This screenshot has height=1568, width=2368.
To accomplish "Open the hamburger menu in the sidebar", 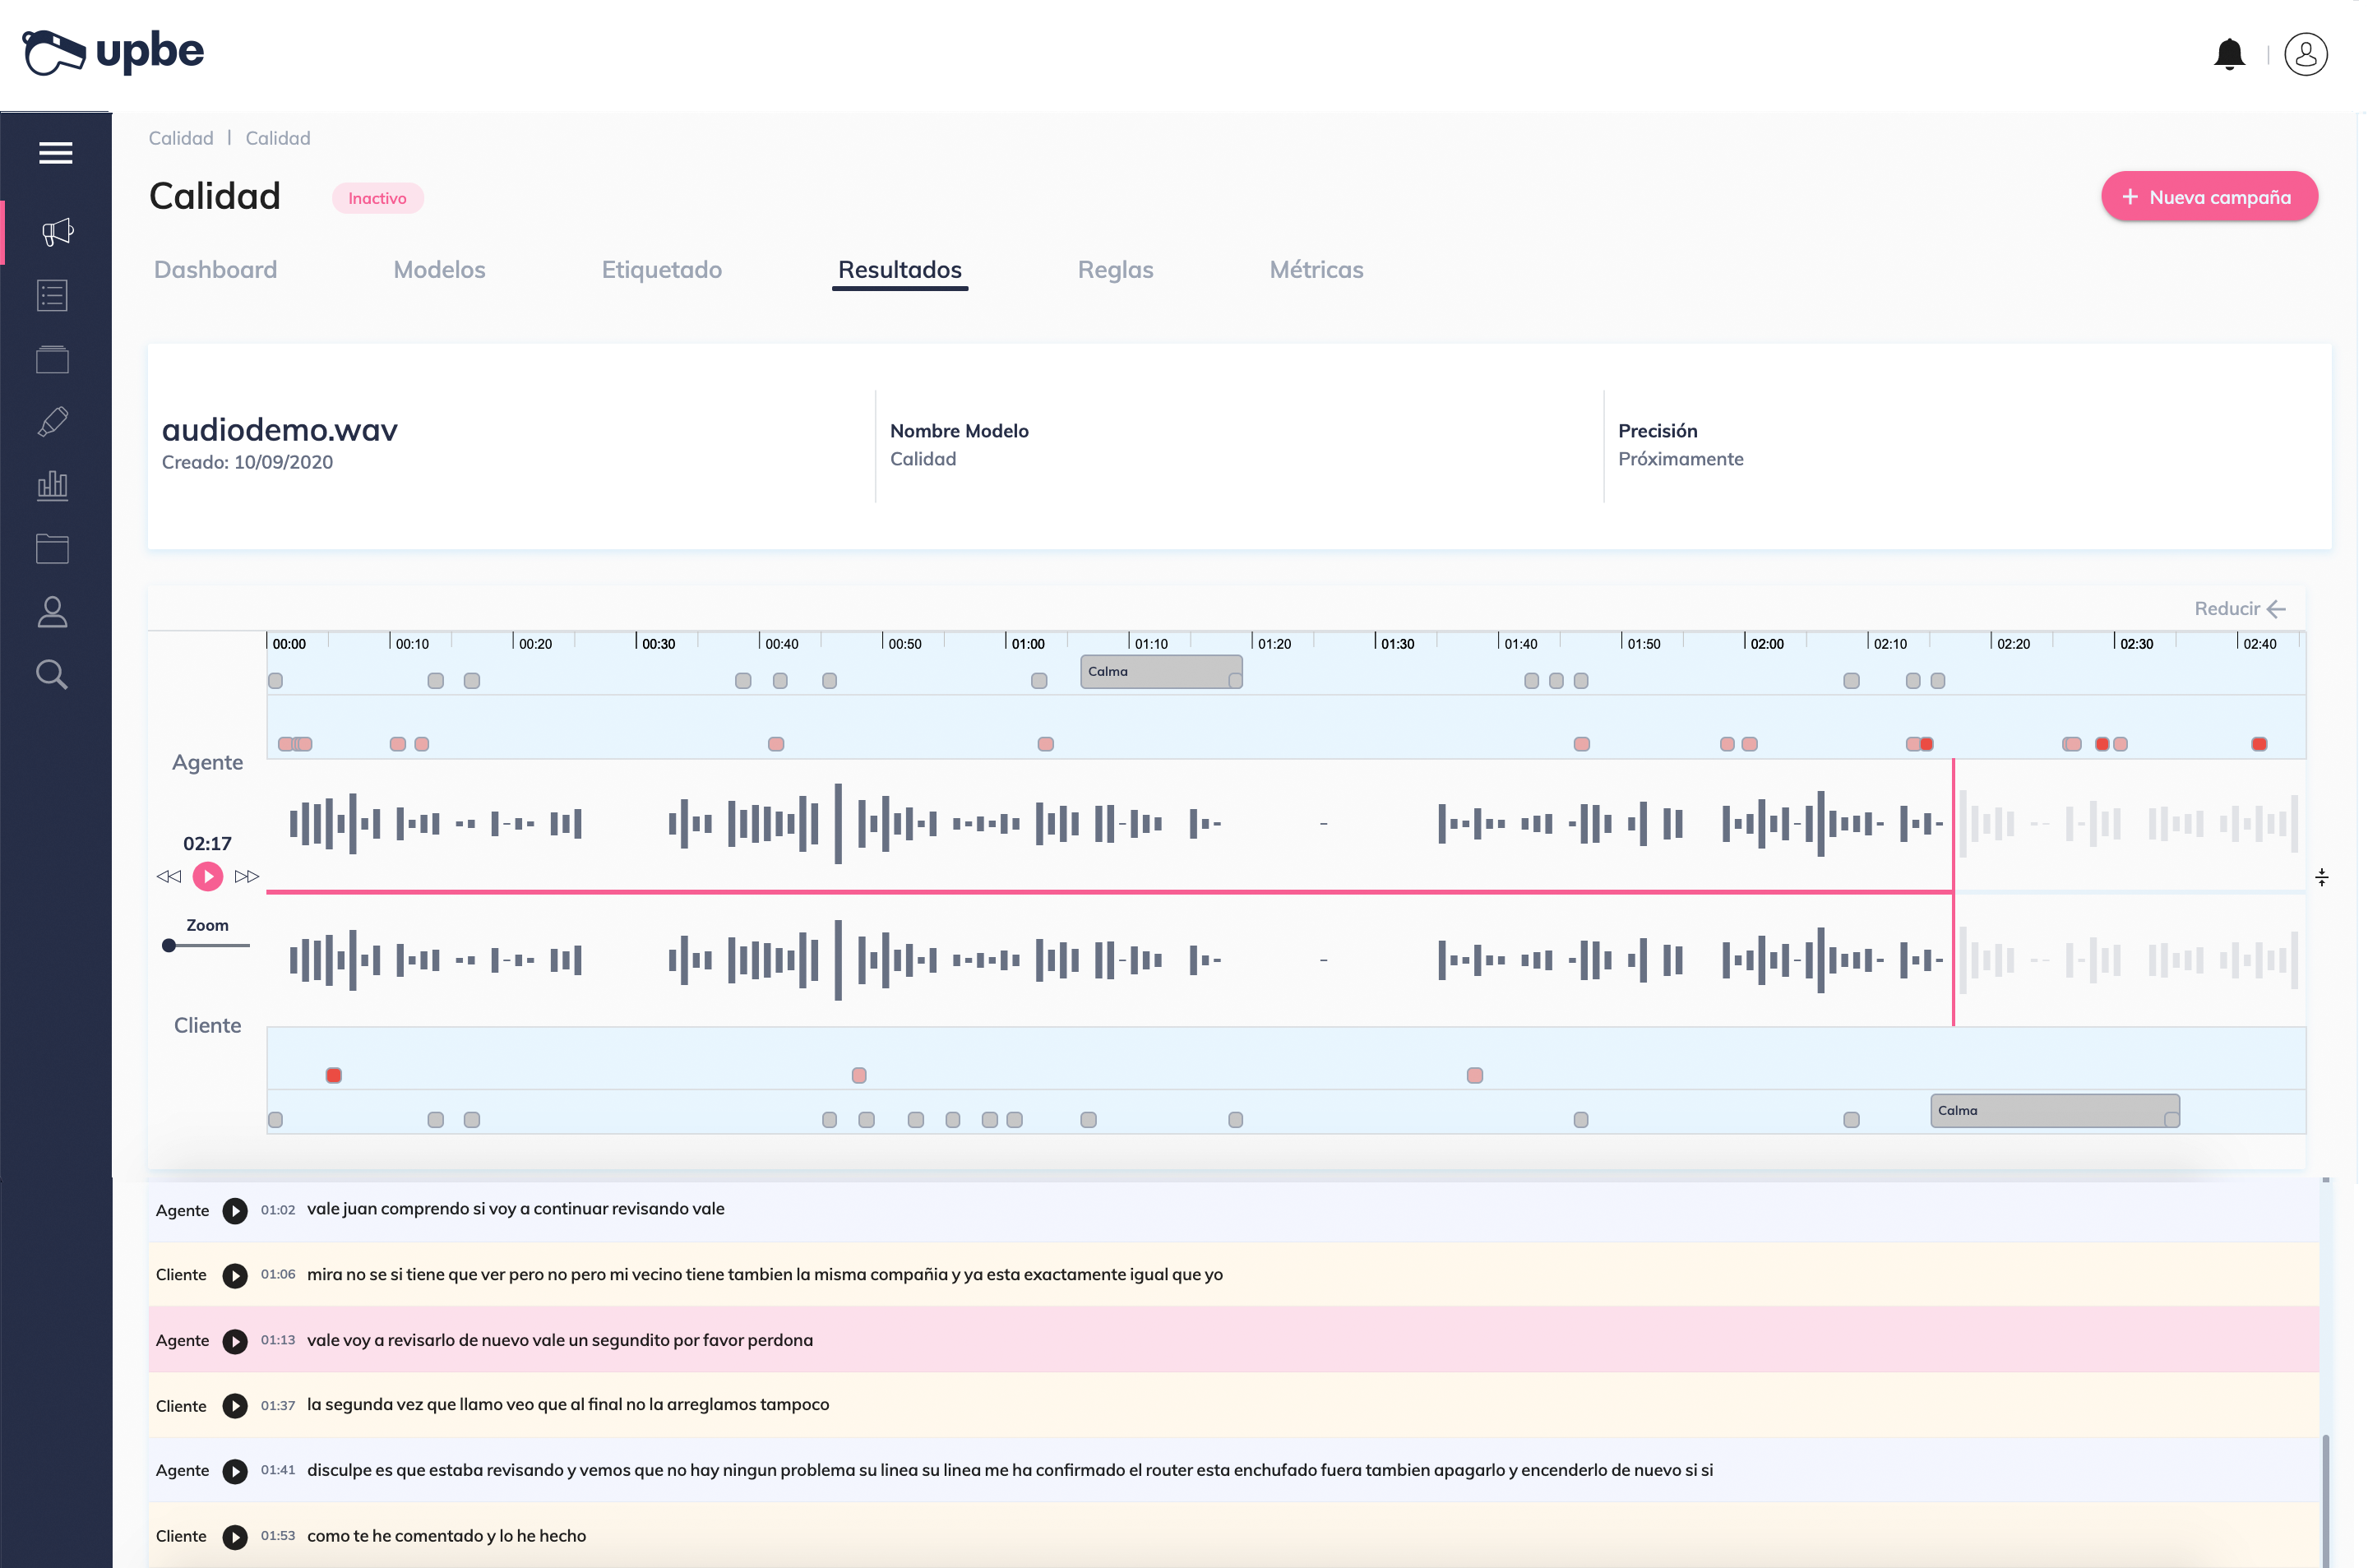I will [55, 153].
